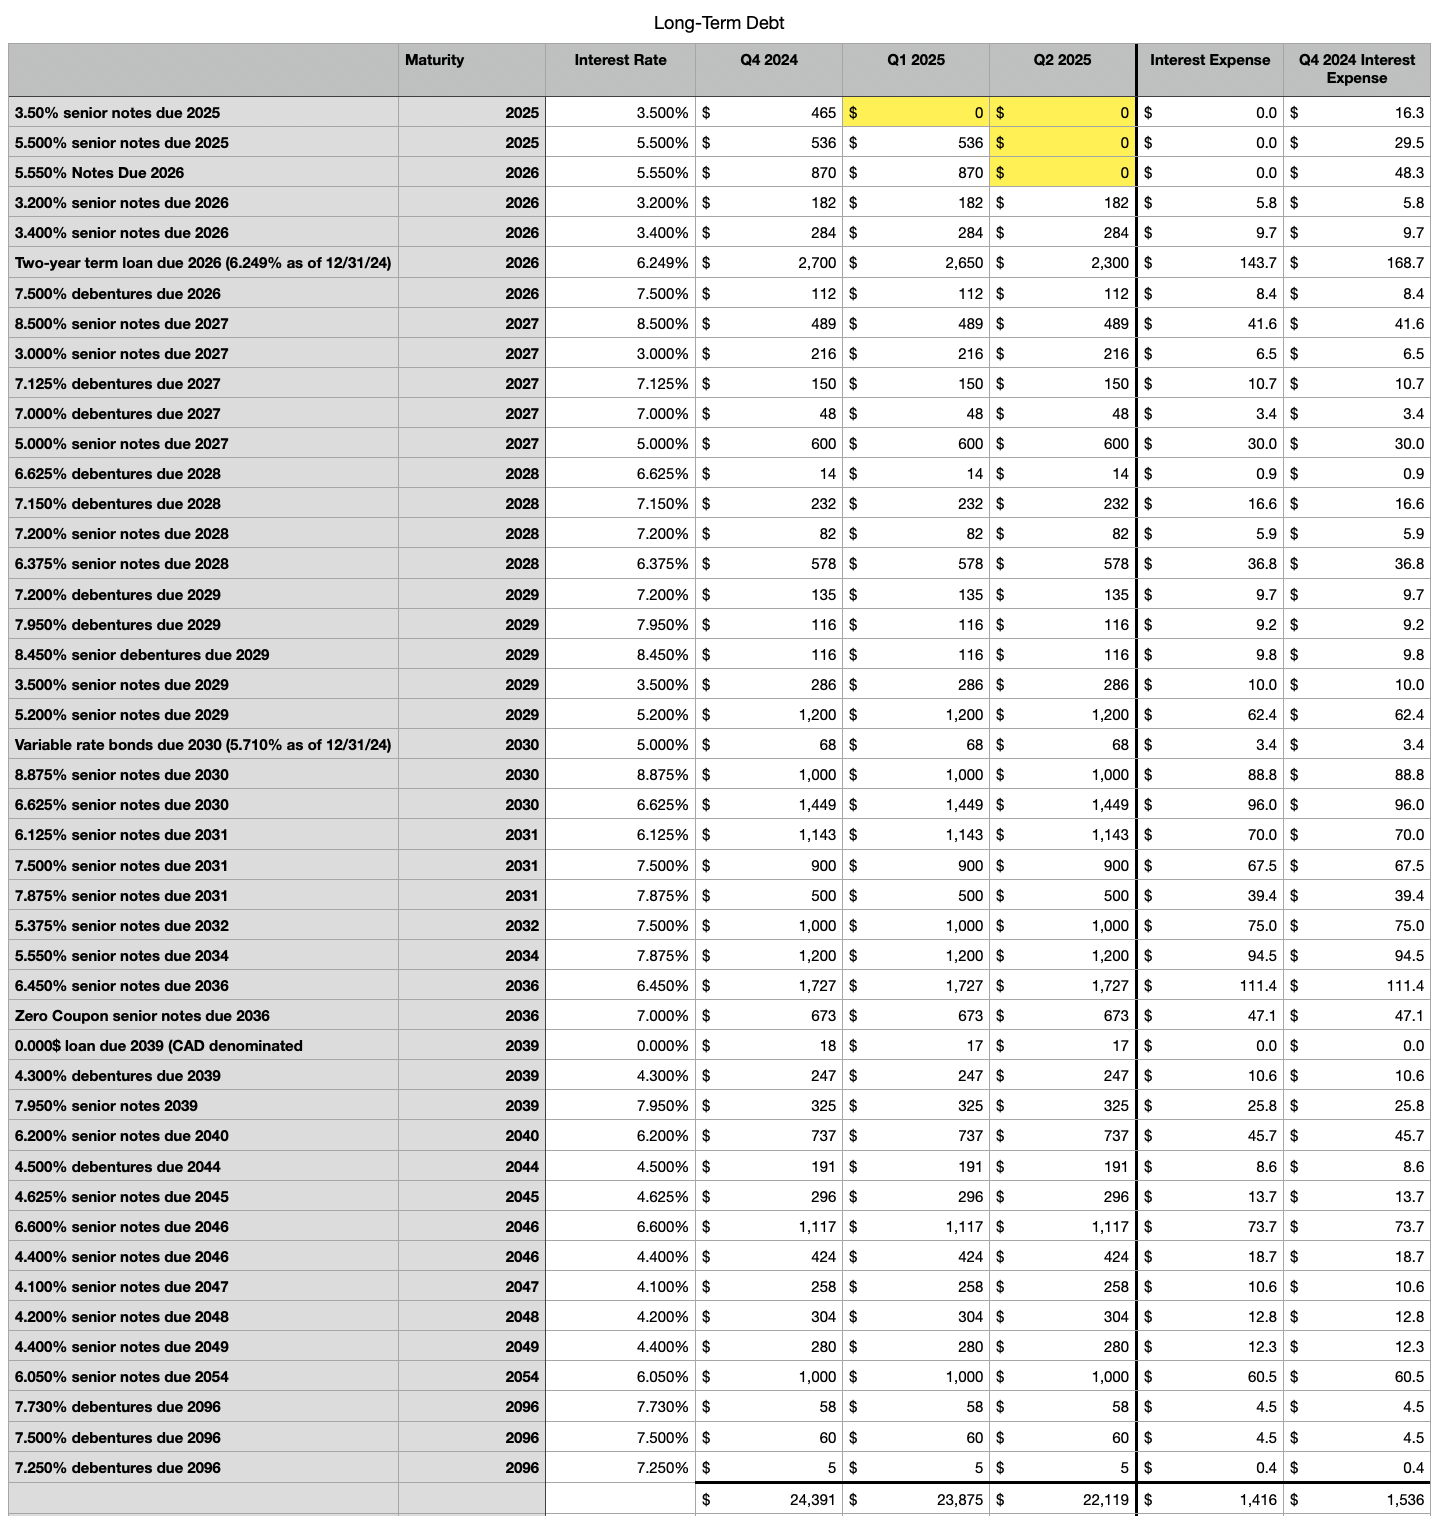Select 5.550% senior notes due 2034 label

click(121, 956)
